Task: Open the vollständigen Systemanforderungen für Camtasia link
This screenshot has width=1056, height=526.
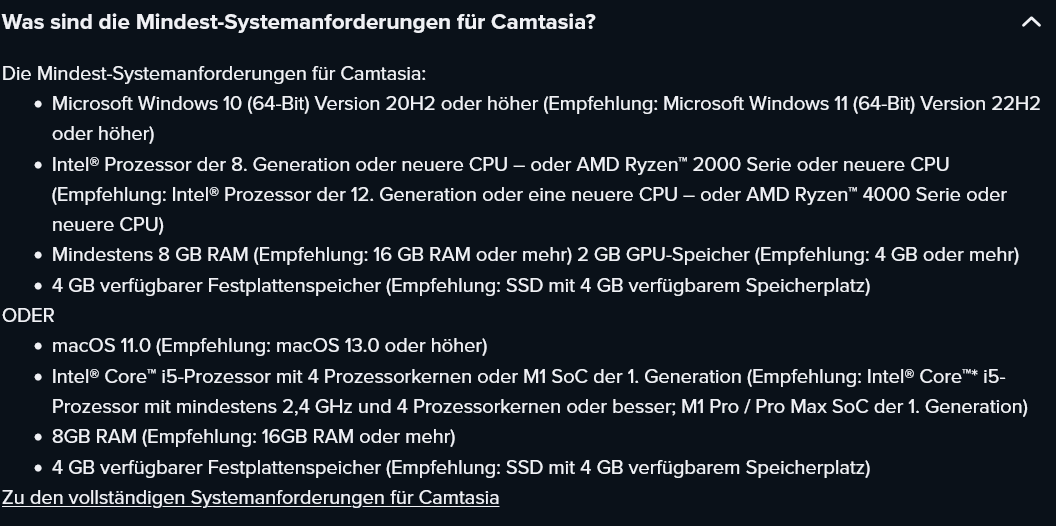Action: (x=251, y=498)
